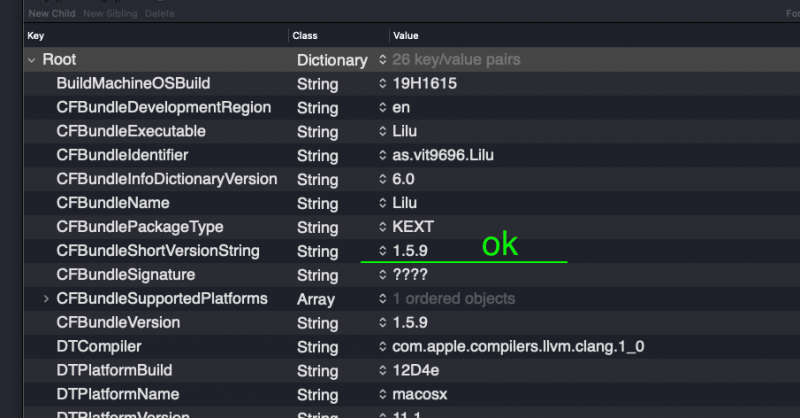The image size is (800, 418).
Task: Click the Class column header
Action: 305,36
